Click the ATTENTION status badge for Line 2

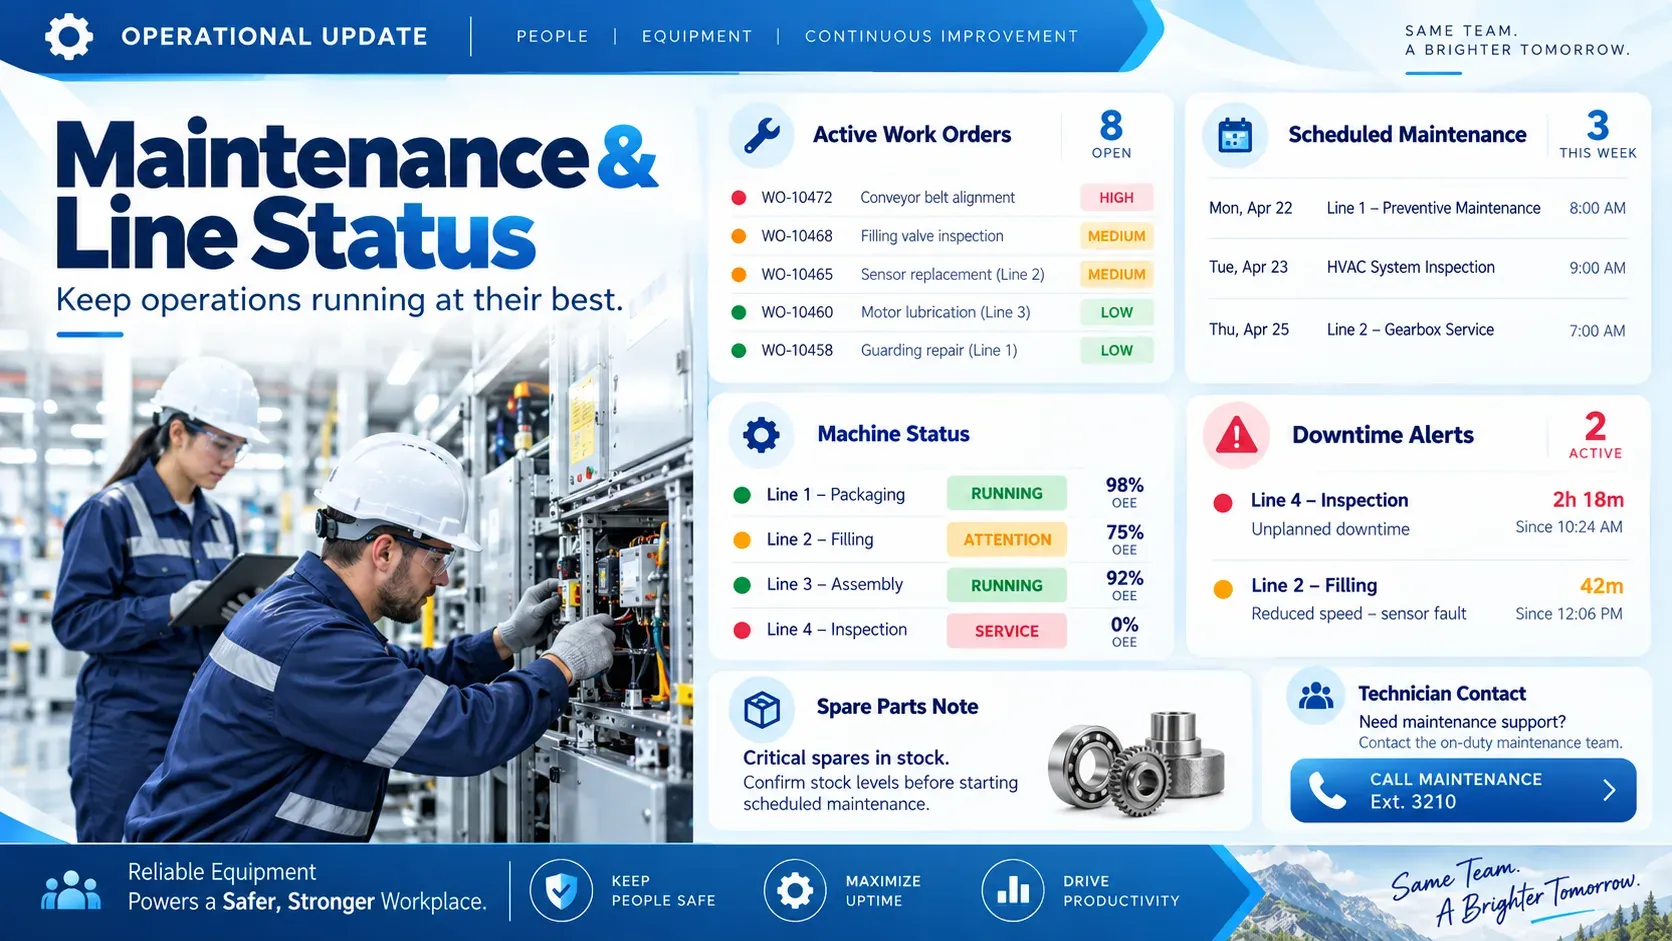(x=1007, y=540)
